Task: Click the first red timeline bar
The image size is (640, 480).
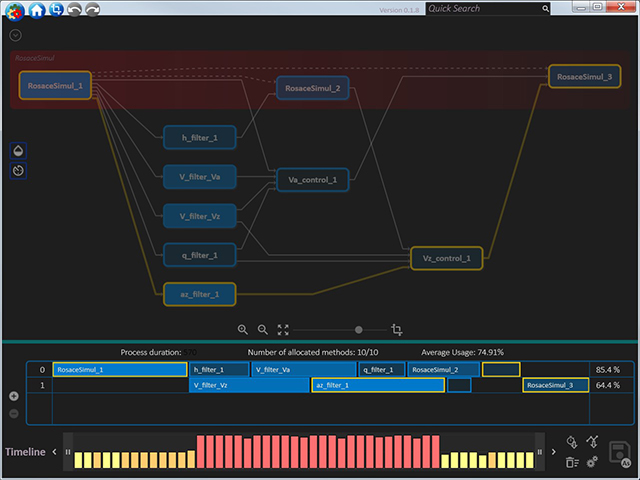Action: point(200,451)
